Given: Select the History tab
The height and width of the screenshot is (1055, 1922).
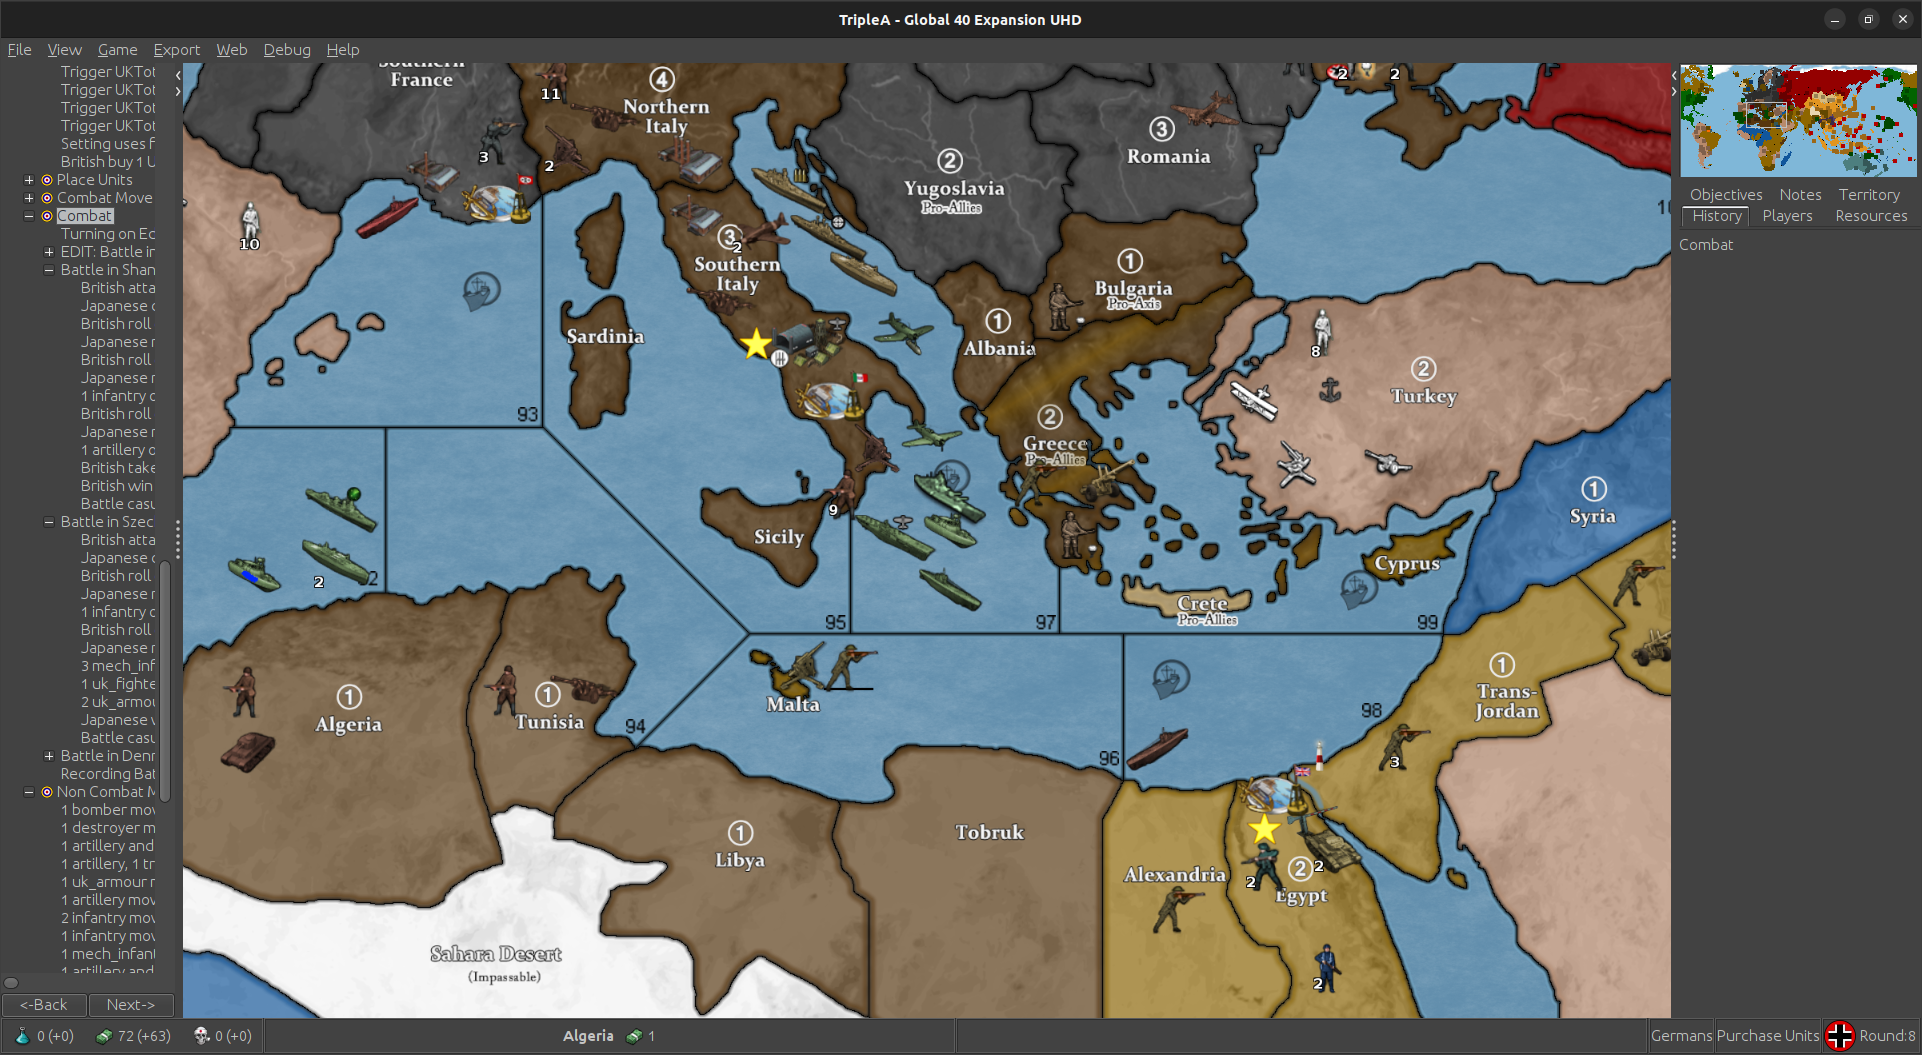Looking at the screenshot, I should tap(1717, 215).
